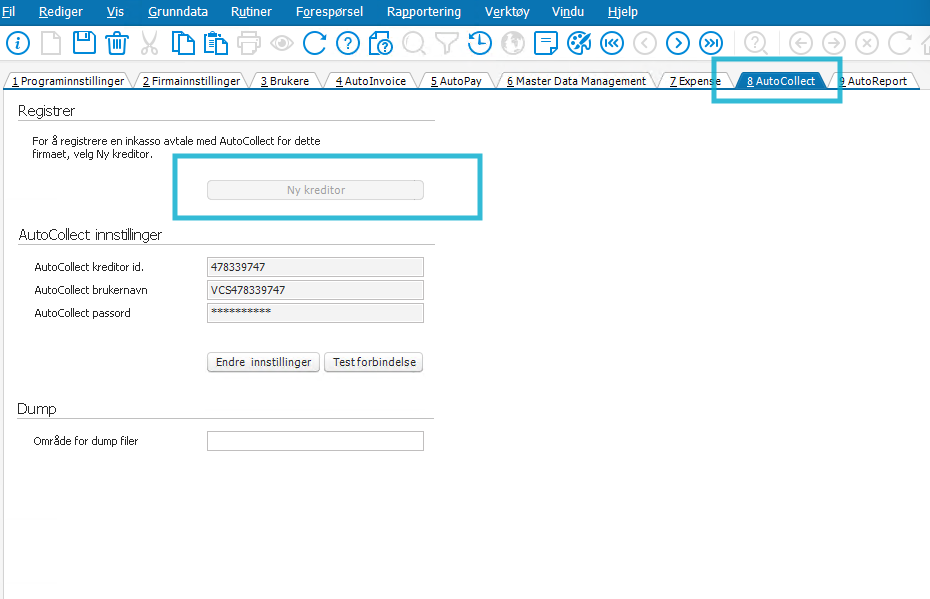The width and height of the screenshot is (930, 599).
Task: Switch to the AutoReport tab
Action: coord(873,81)
